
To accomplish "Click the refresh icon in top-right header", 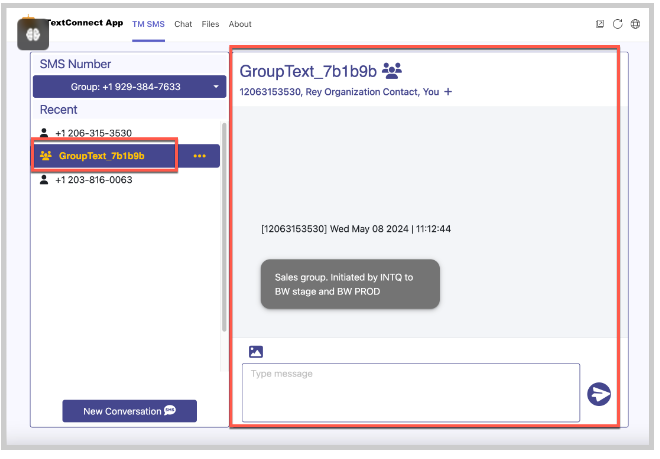I will [617, 24].
